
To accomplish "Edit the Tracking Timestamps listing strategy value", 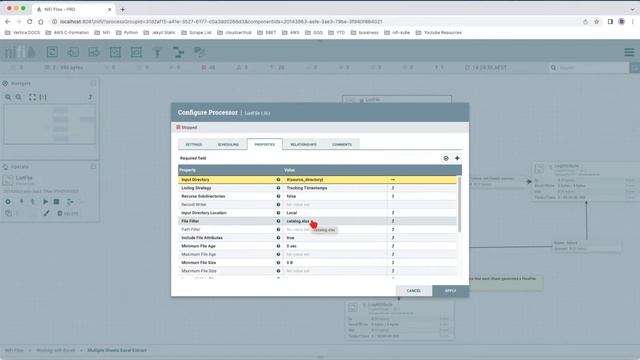I will pyautogui.click(x=336, y=188).
